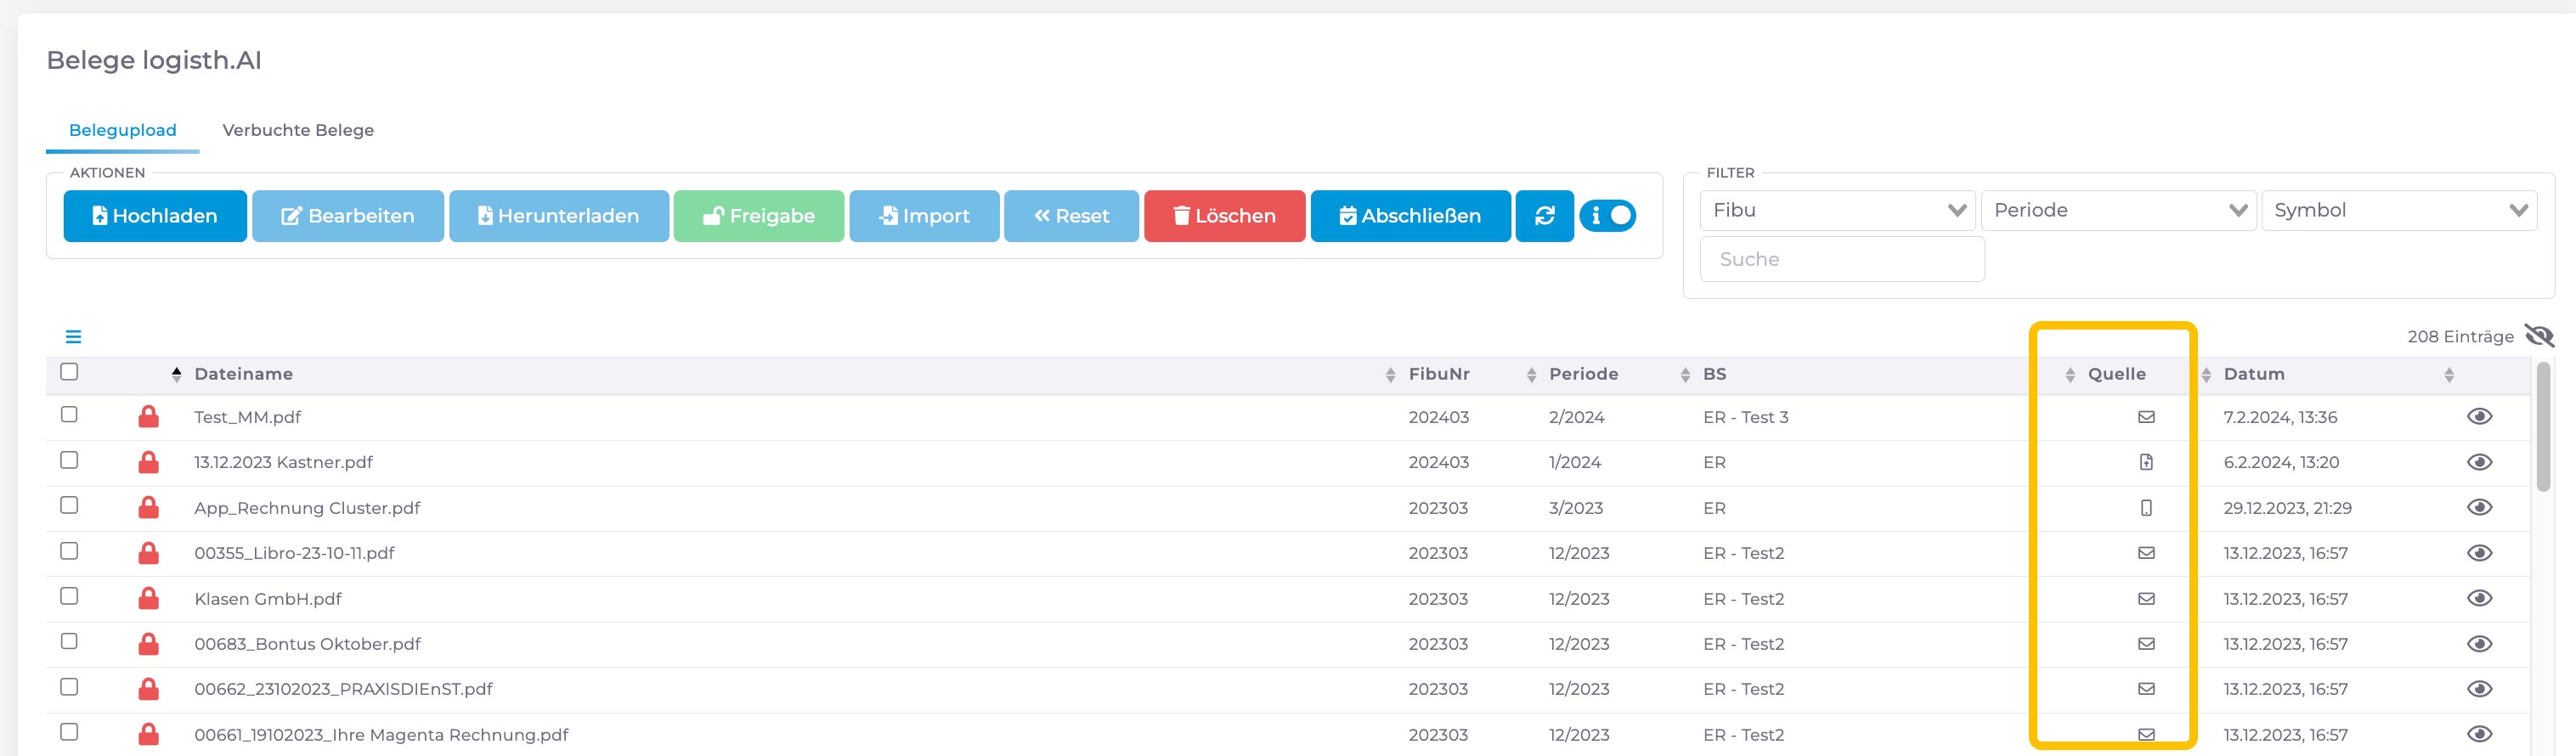The width and height of the screenshot is (2576, 756).
Task: Click email source icon for 00662_23102023_PRAXISDIEnST.pdf
Action: [x=2146, y=689]
